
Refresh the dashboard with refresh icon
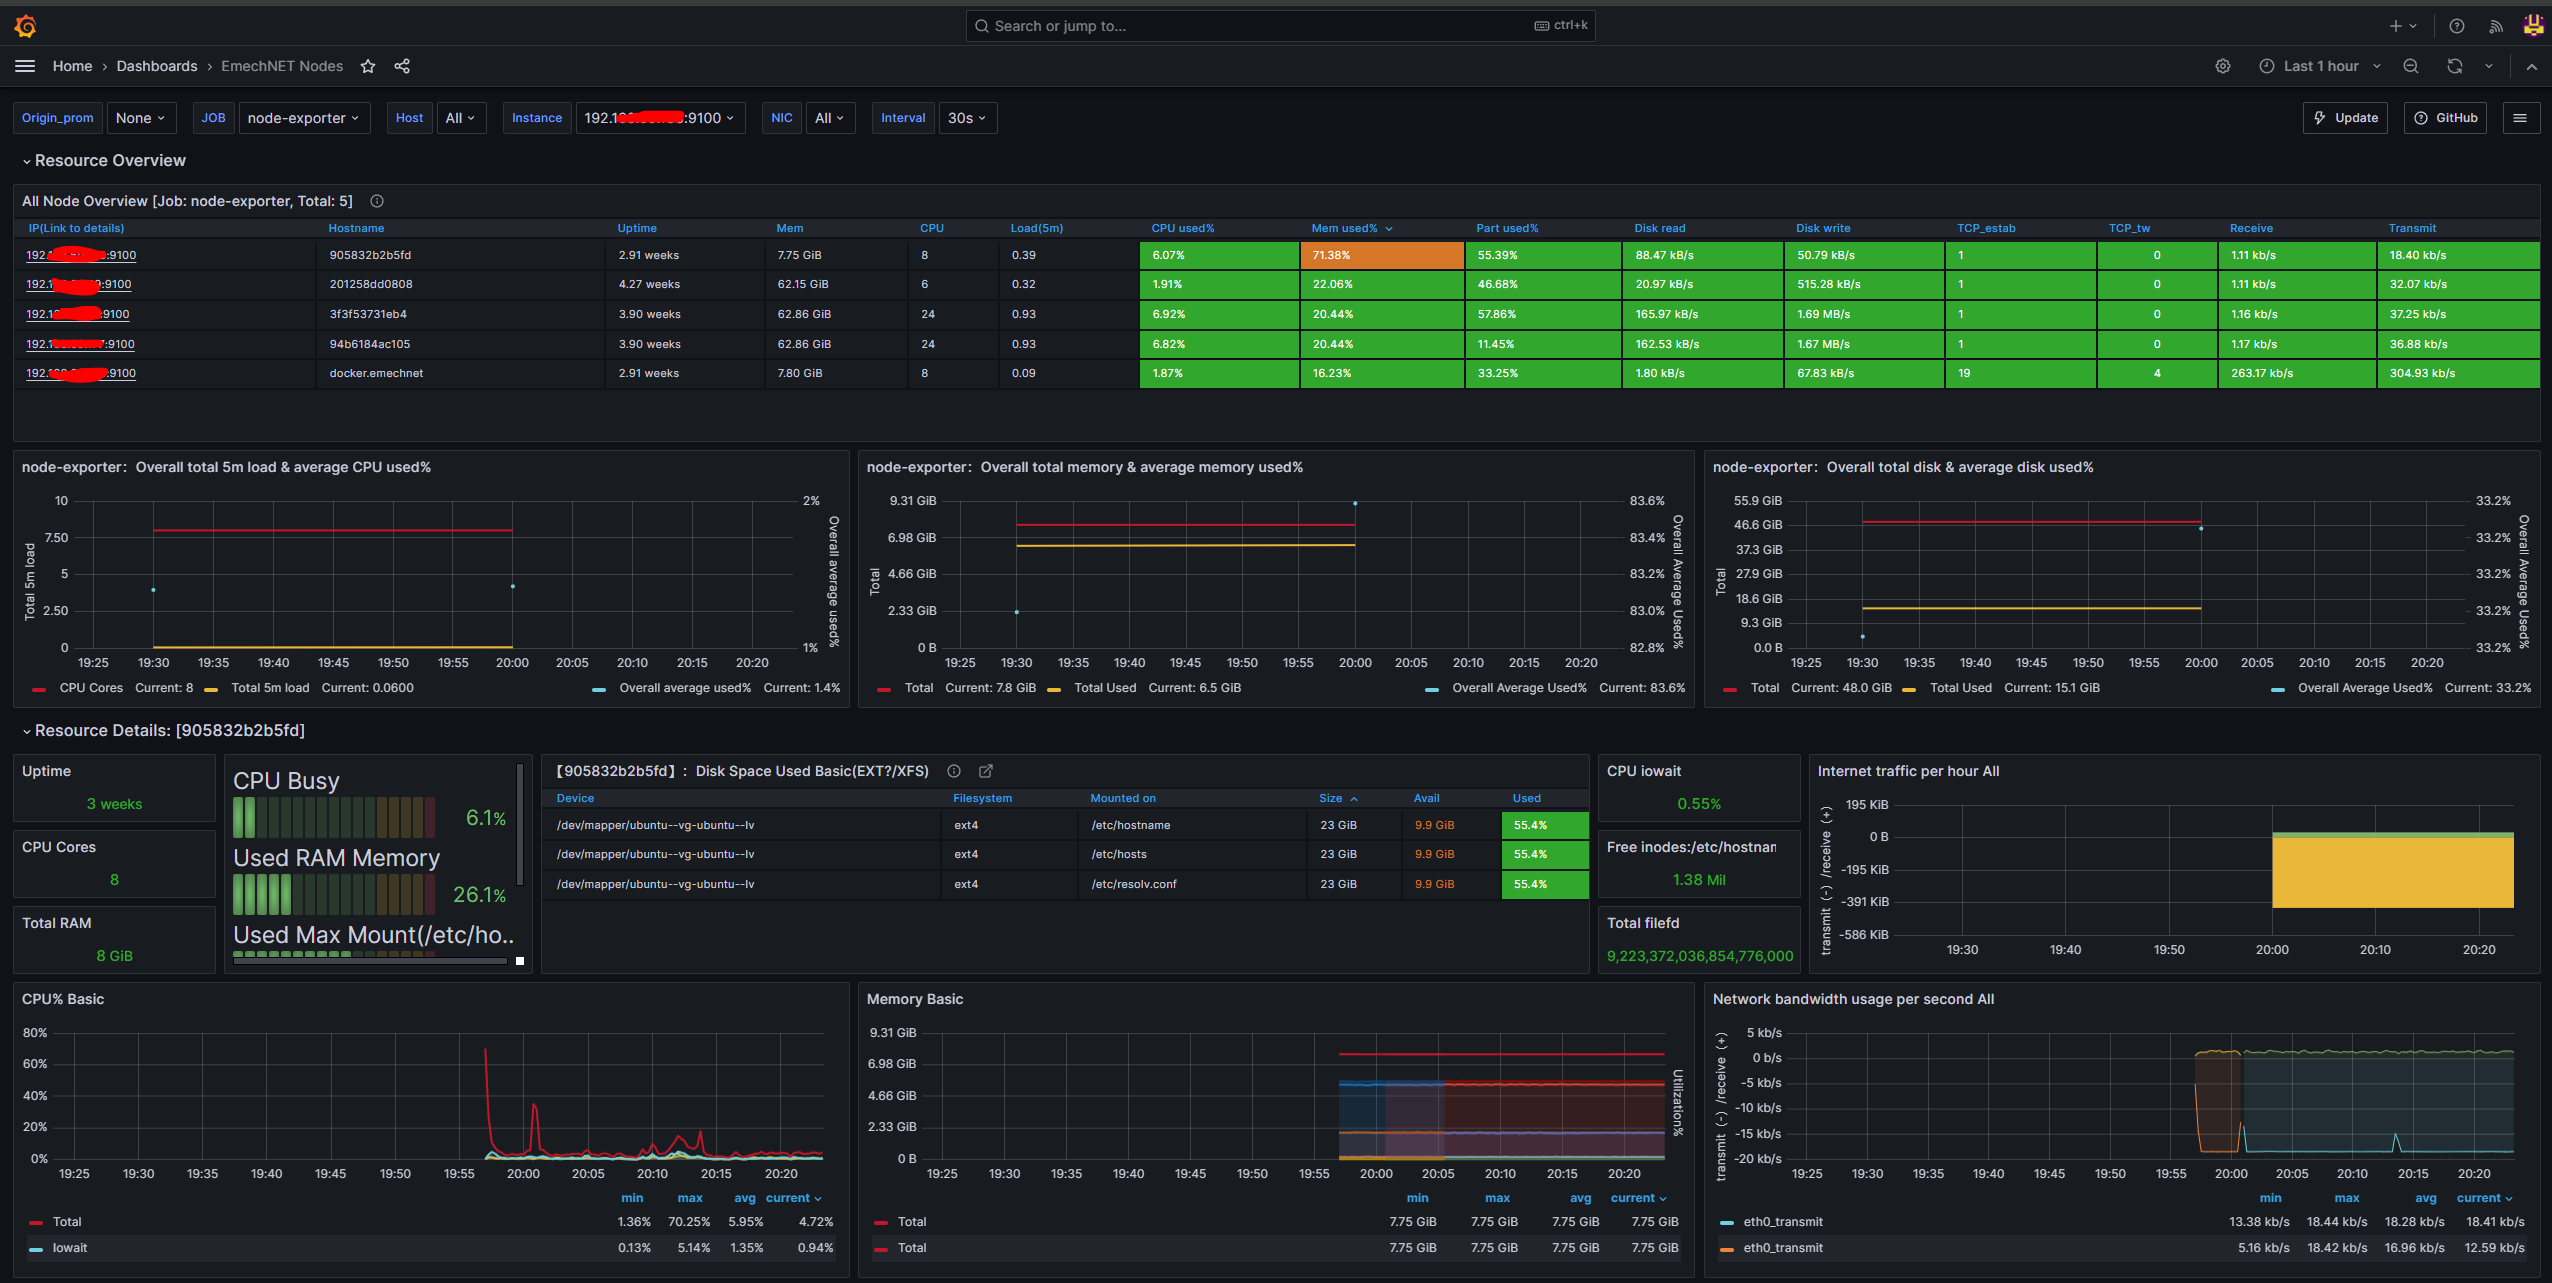(x=2454, y=66)
